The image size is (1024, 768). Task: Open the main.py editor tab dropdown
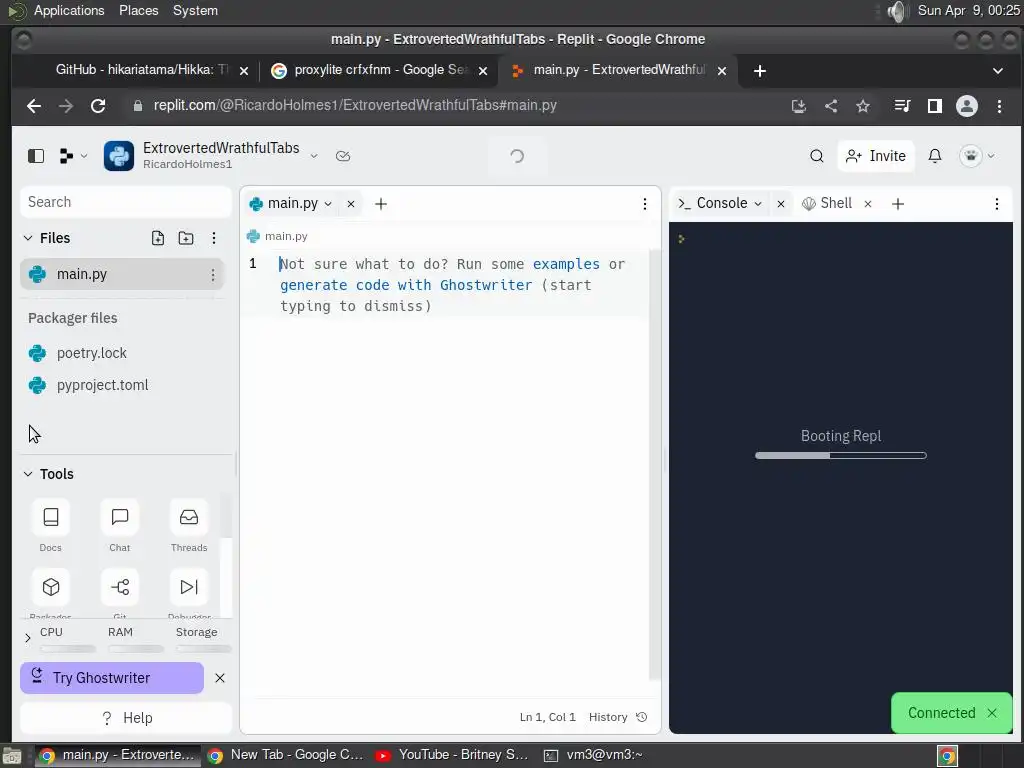pyautogui.click(x=328, y=204)
